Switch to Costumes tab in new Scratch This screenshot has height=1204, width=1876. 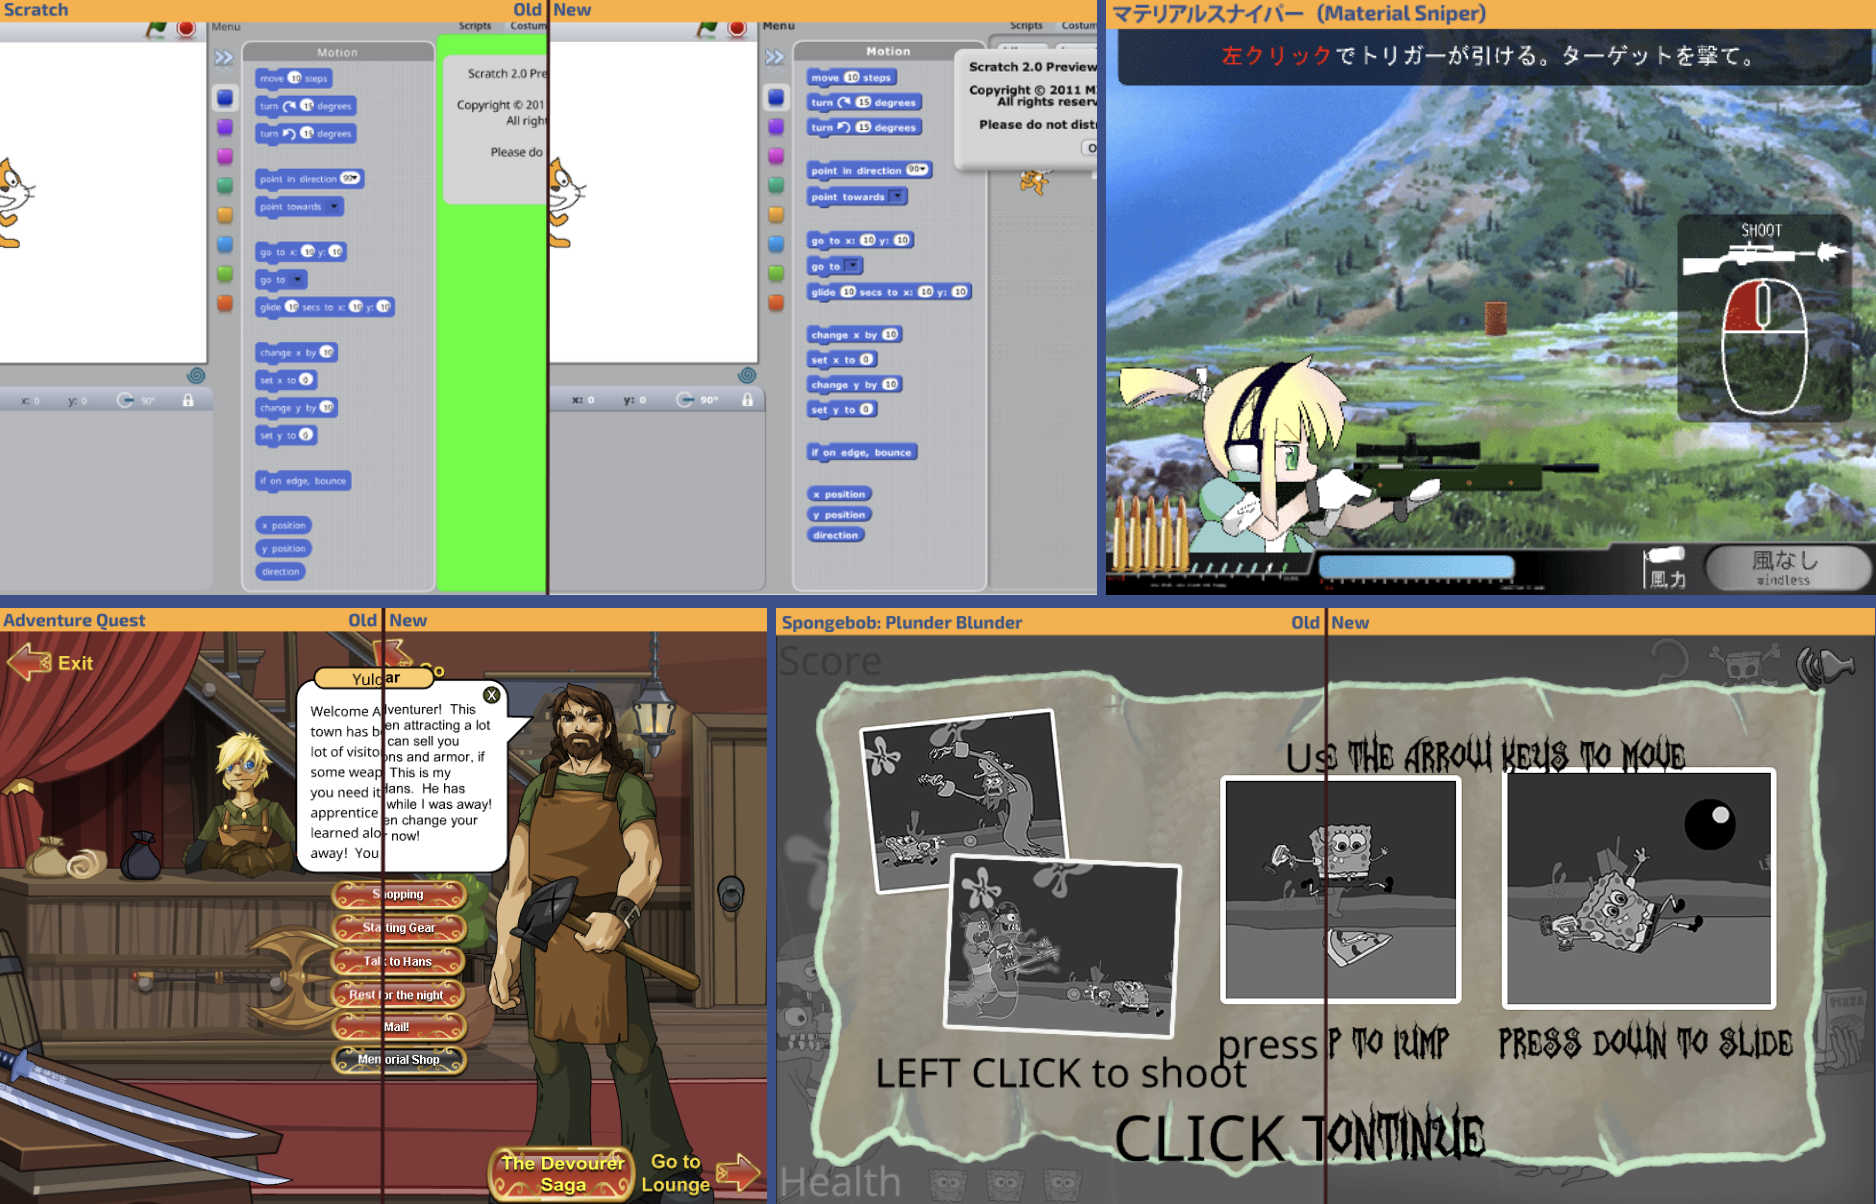[1078, 26]
